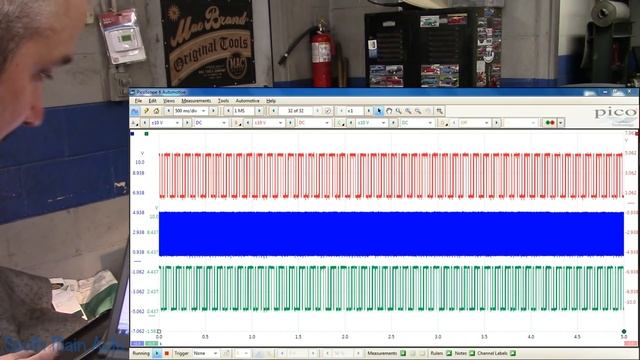Click the blue Channel A ruler handle top-left
This screenshot has width=640, height=360.
tap(132, 134)
